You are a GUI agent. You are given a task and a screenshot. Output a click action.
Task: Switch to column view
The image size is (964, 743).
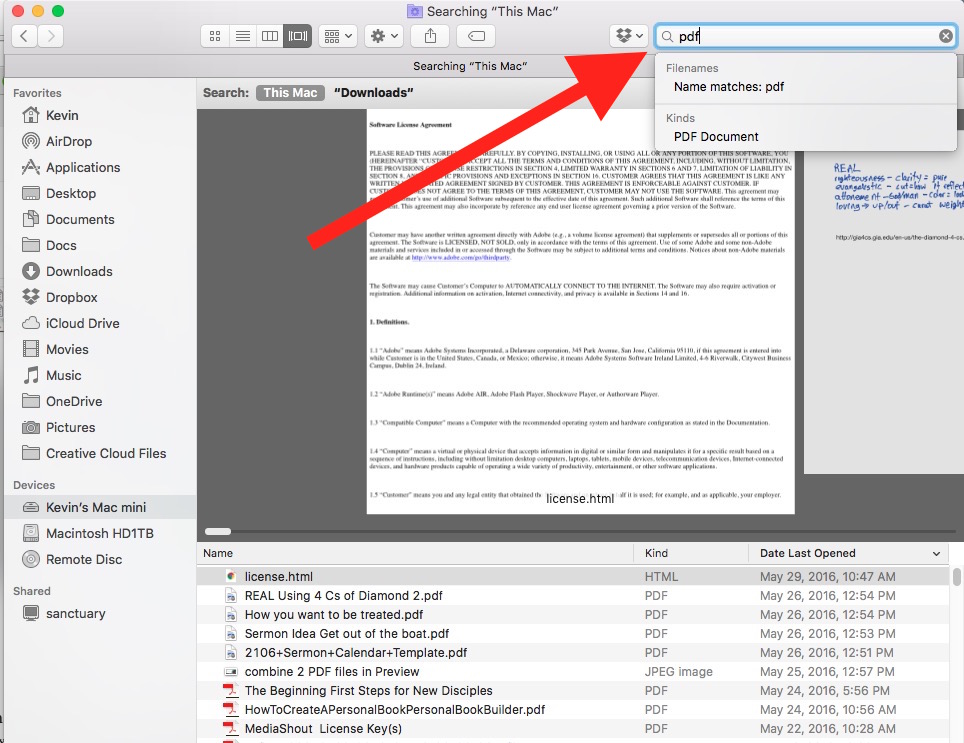270,36
